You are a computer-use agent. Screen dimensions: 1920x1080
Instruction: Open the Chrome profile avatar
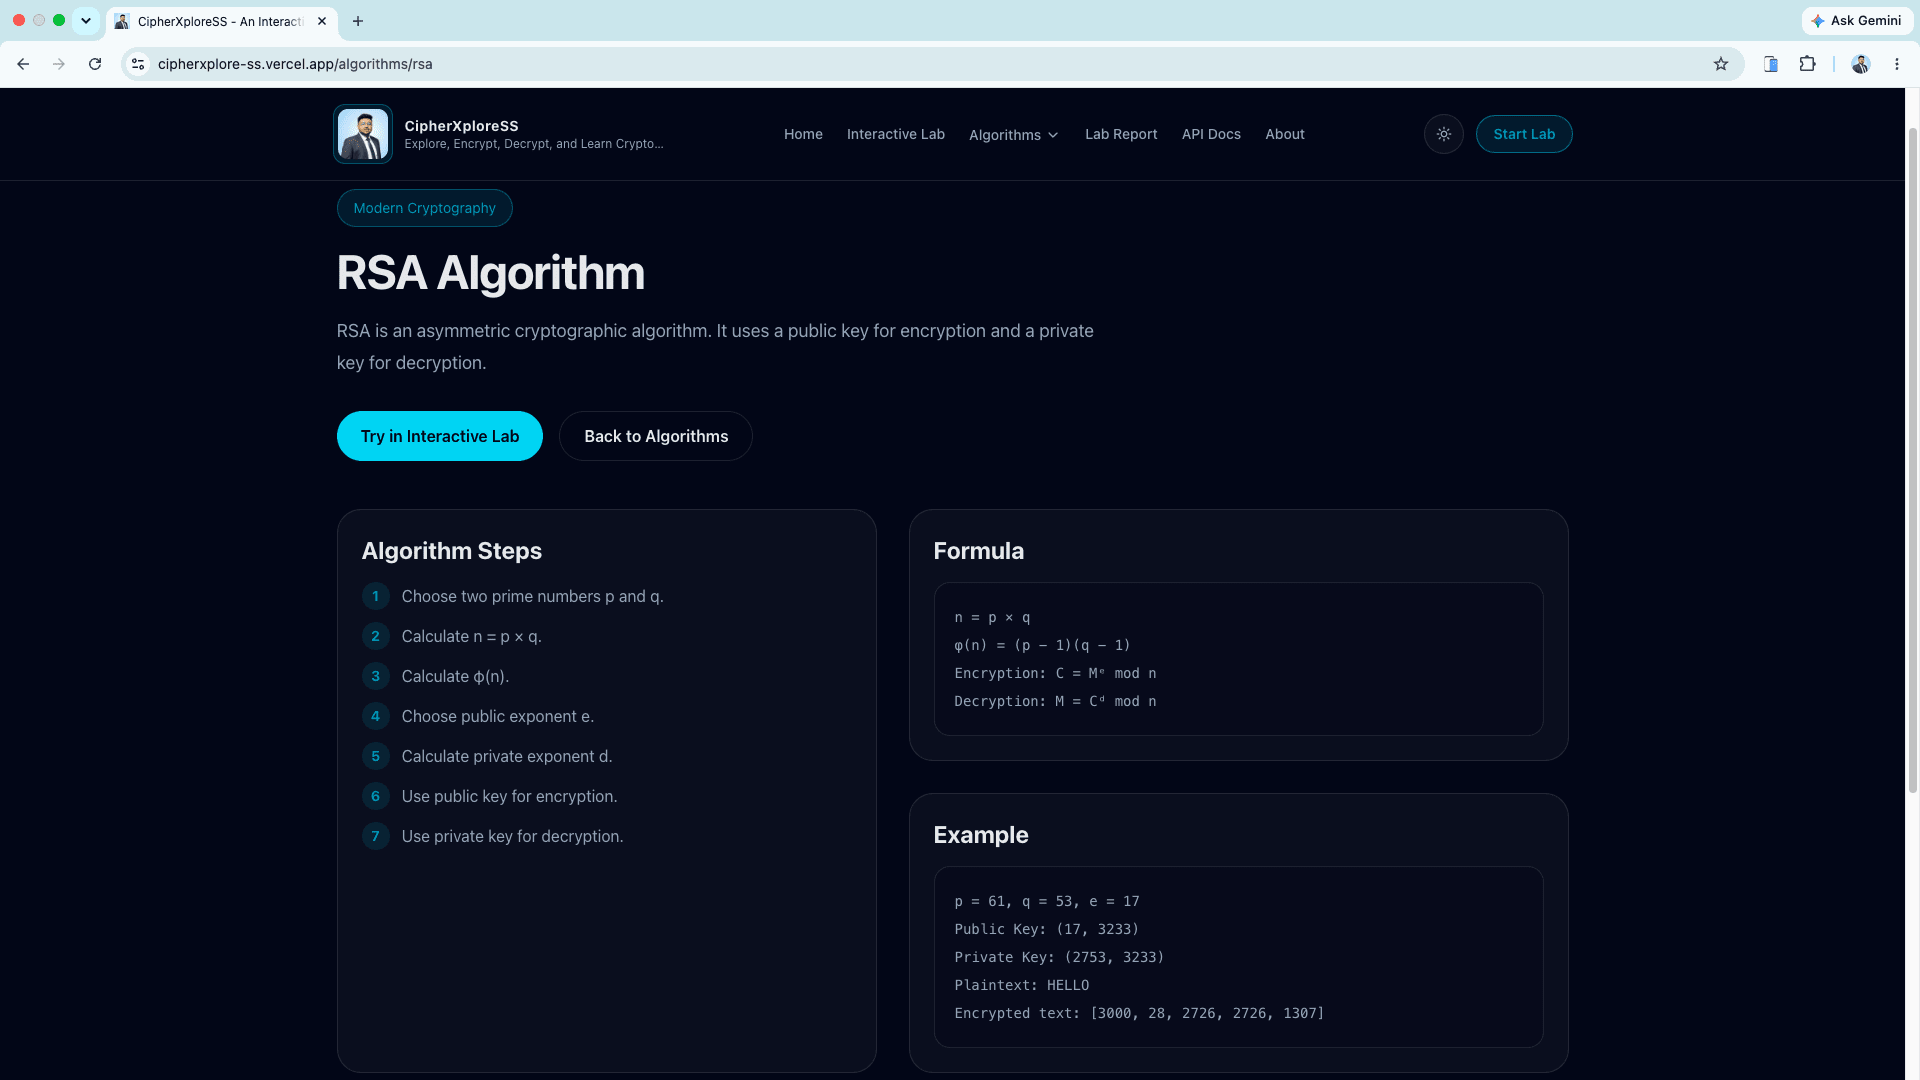pyautogui.click(x=1861, y=64)
